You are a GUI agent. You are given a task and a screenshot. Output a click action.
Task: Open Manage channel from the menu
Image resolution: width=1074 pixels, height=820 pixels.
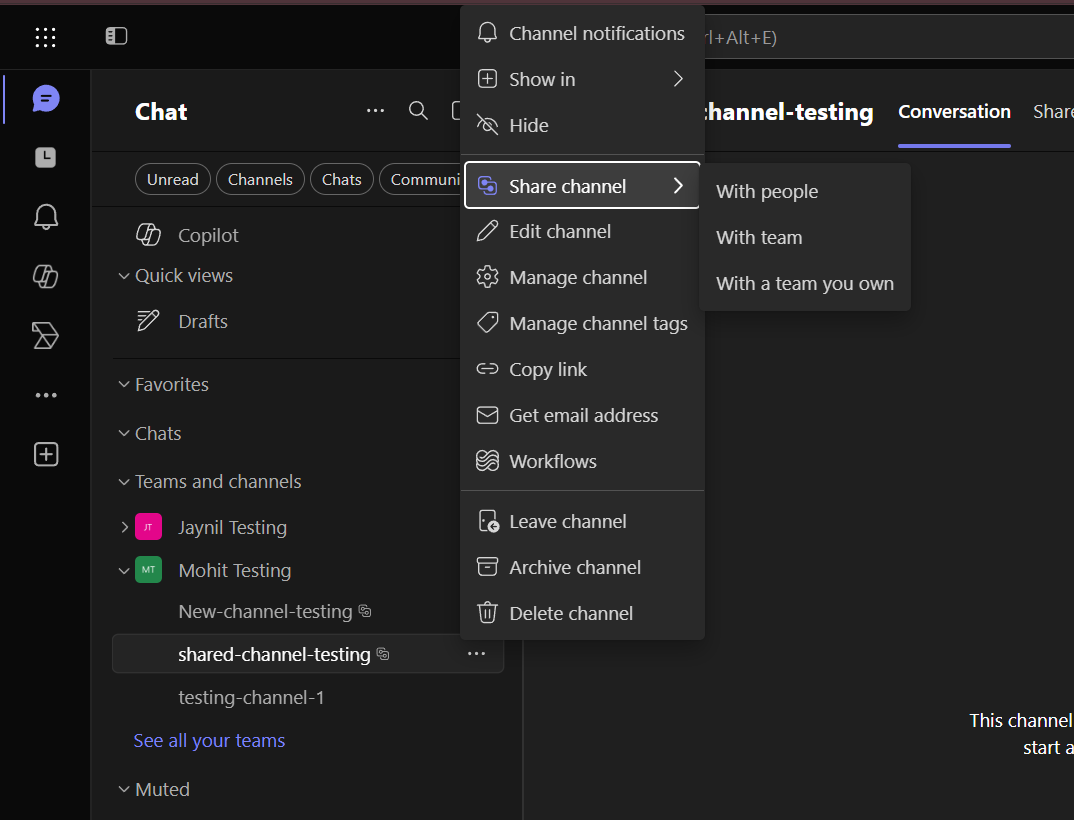[x=582, y=277]
